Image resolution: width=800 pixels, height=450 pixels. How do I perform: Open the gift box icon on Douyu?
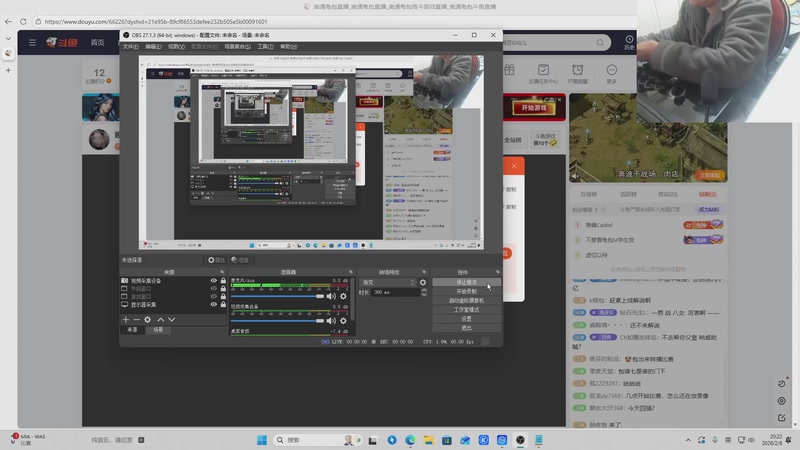point(509,70)
